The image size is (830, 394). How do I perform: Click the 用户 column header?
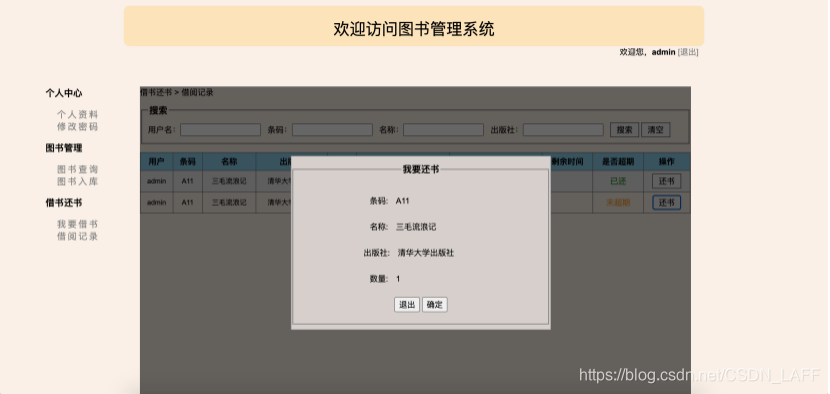coord(156,162)
